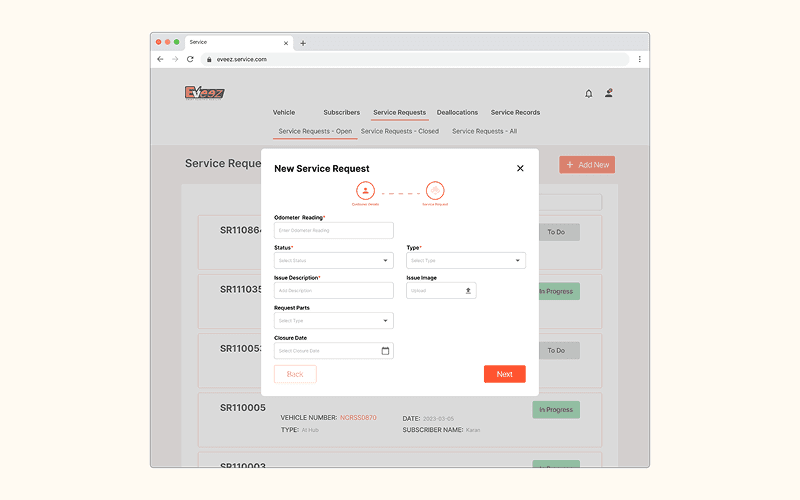Click the red macOS close dot

pos(159,42)
